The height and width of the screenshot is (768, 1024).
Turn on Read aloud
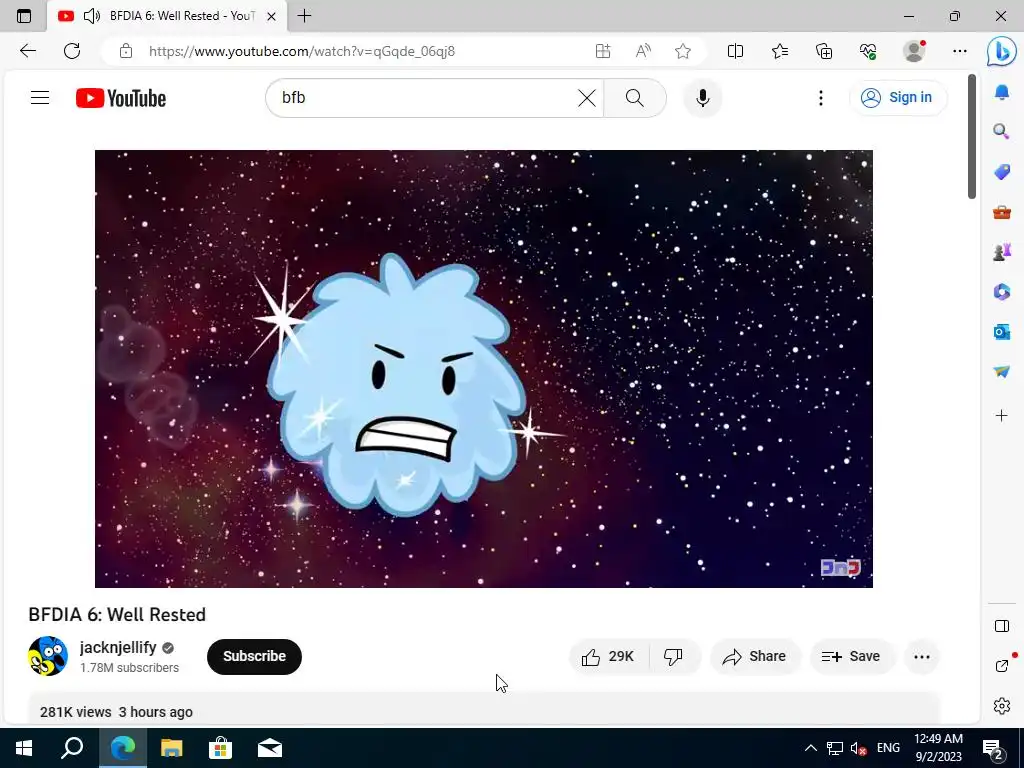(x=643, y=51)
